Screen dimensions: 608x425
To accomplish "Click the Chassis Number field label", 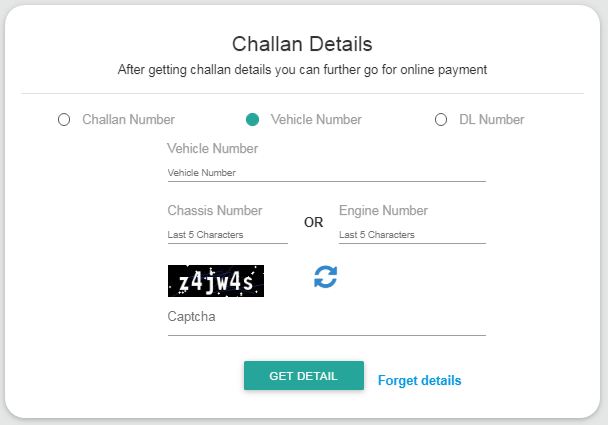I will pos(215,210).
